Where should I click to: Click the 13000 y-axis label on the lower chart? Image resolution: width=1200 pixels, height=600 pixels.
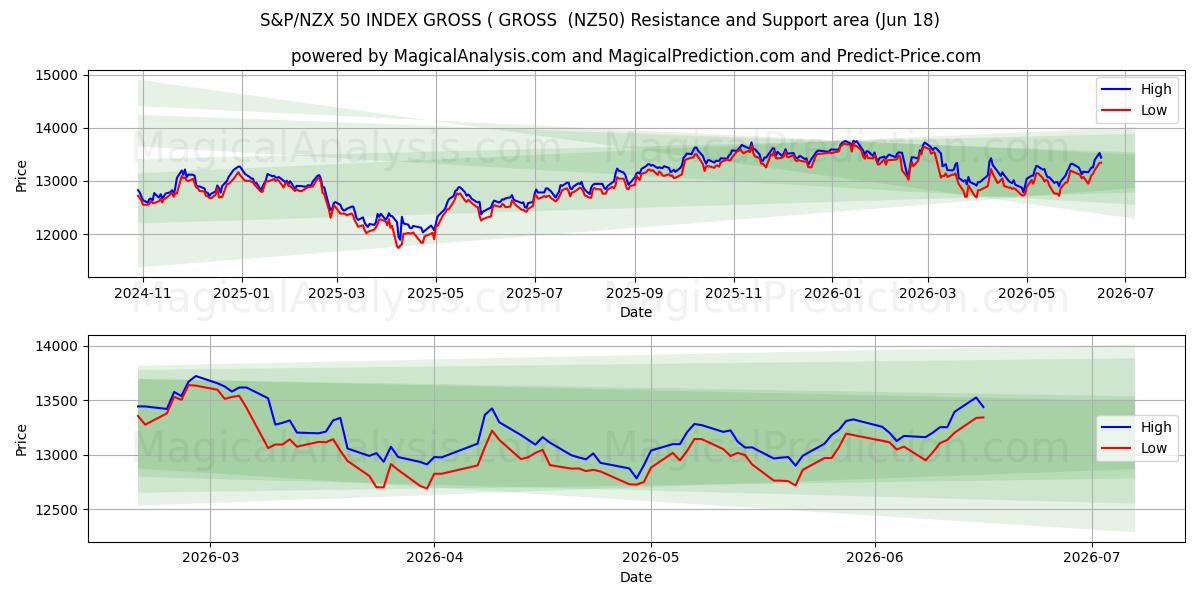click(57, 456)
